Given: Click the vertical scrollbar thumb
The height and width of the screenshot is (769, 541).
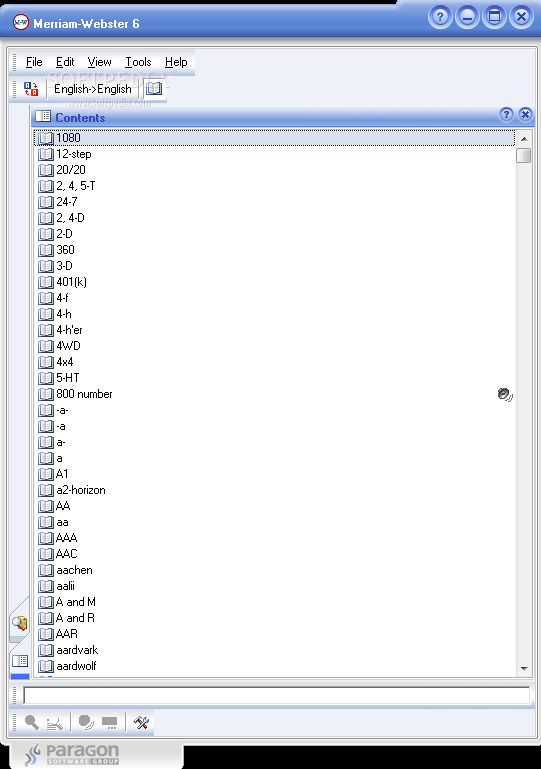Looking at the screenshot, I should tap(524, 155).
